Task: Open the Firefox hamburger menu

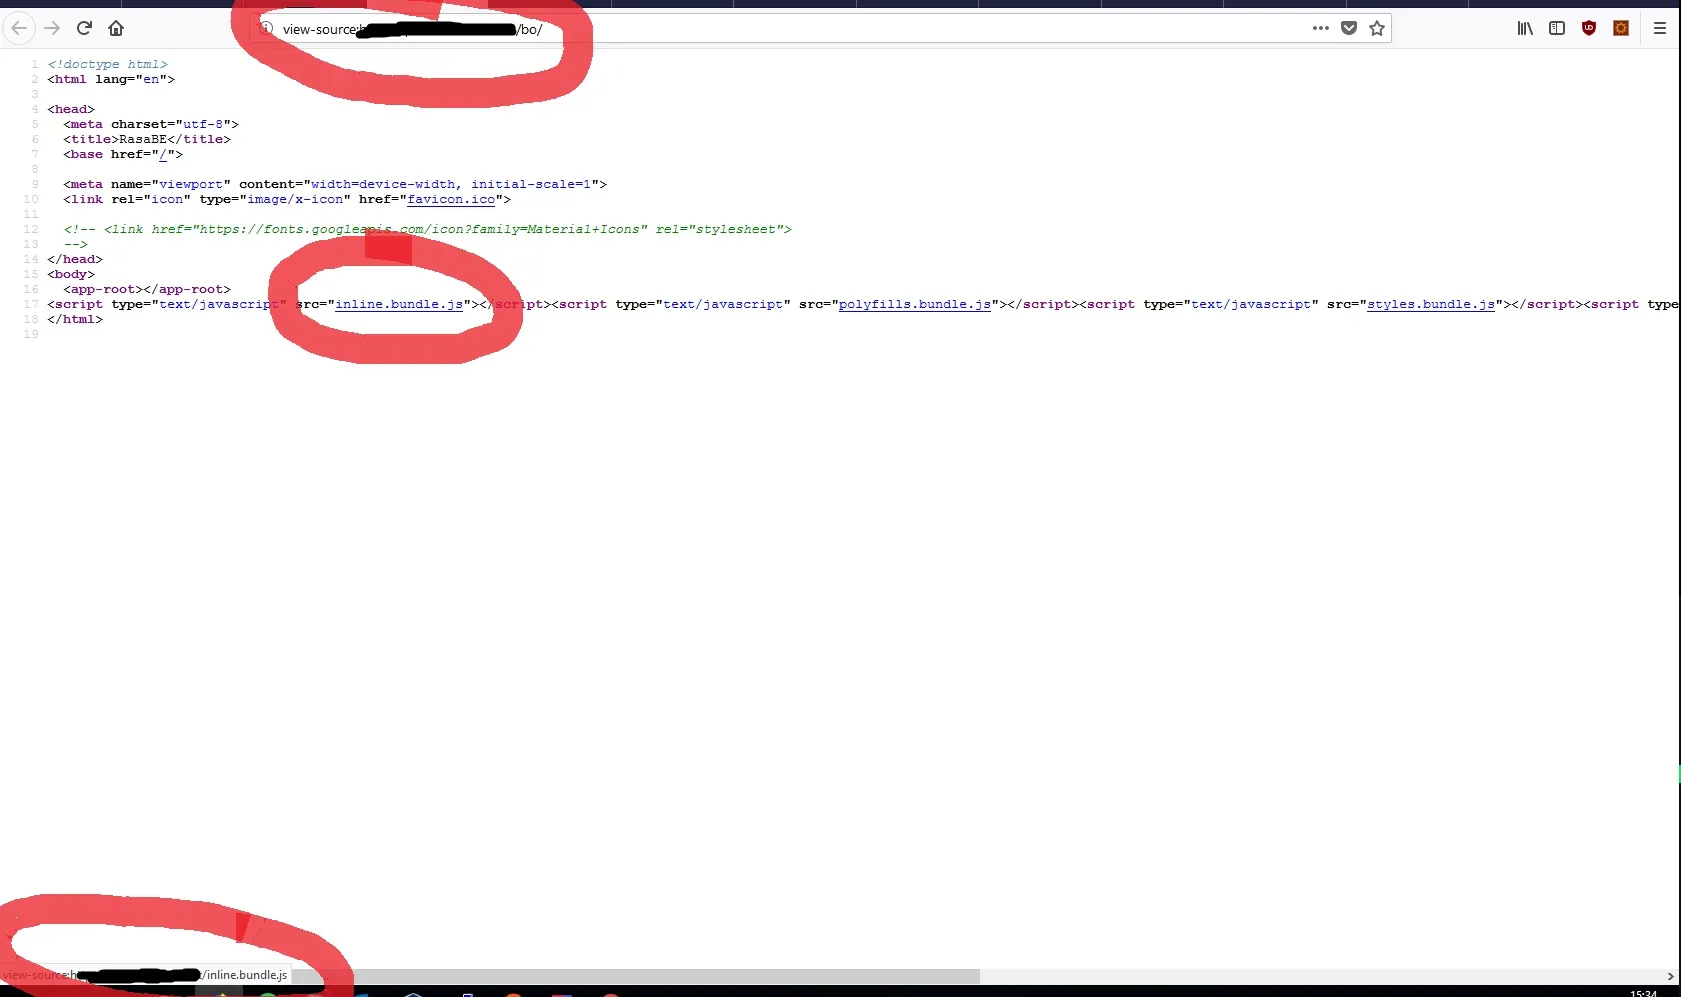Action: click(x=1660, y=28)
